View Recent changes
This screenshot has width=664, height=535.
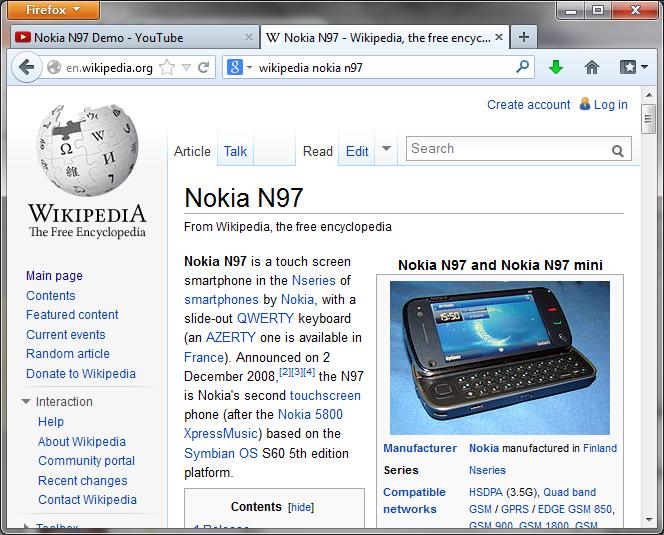83,481
